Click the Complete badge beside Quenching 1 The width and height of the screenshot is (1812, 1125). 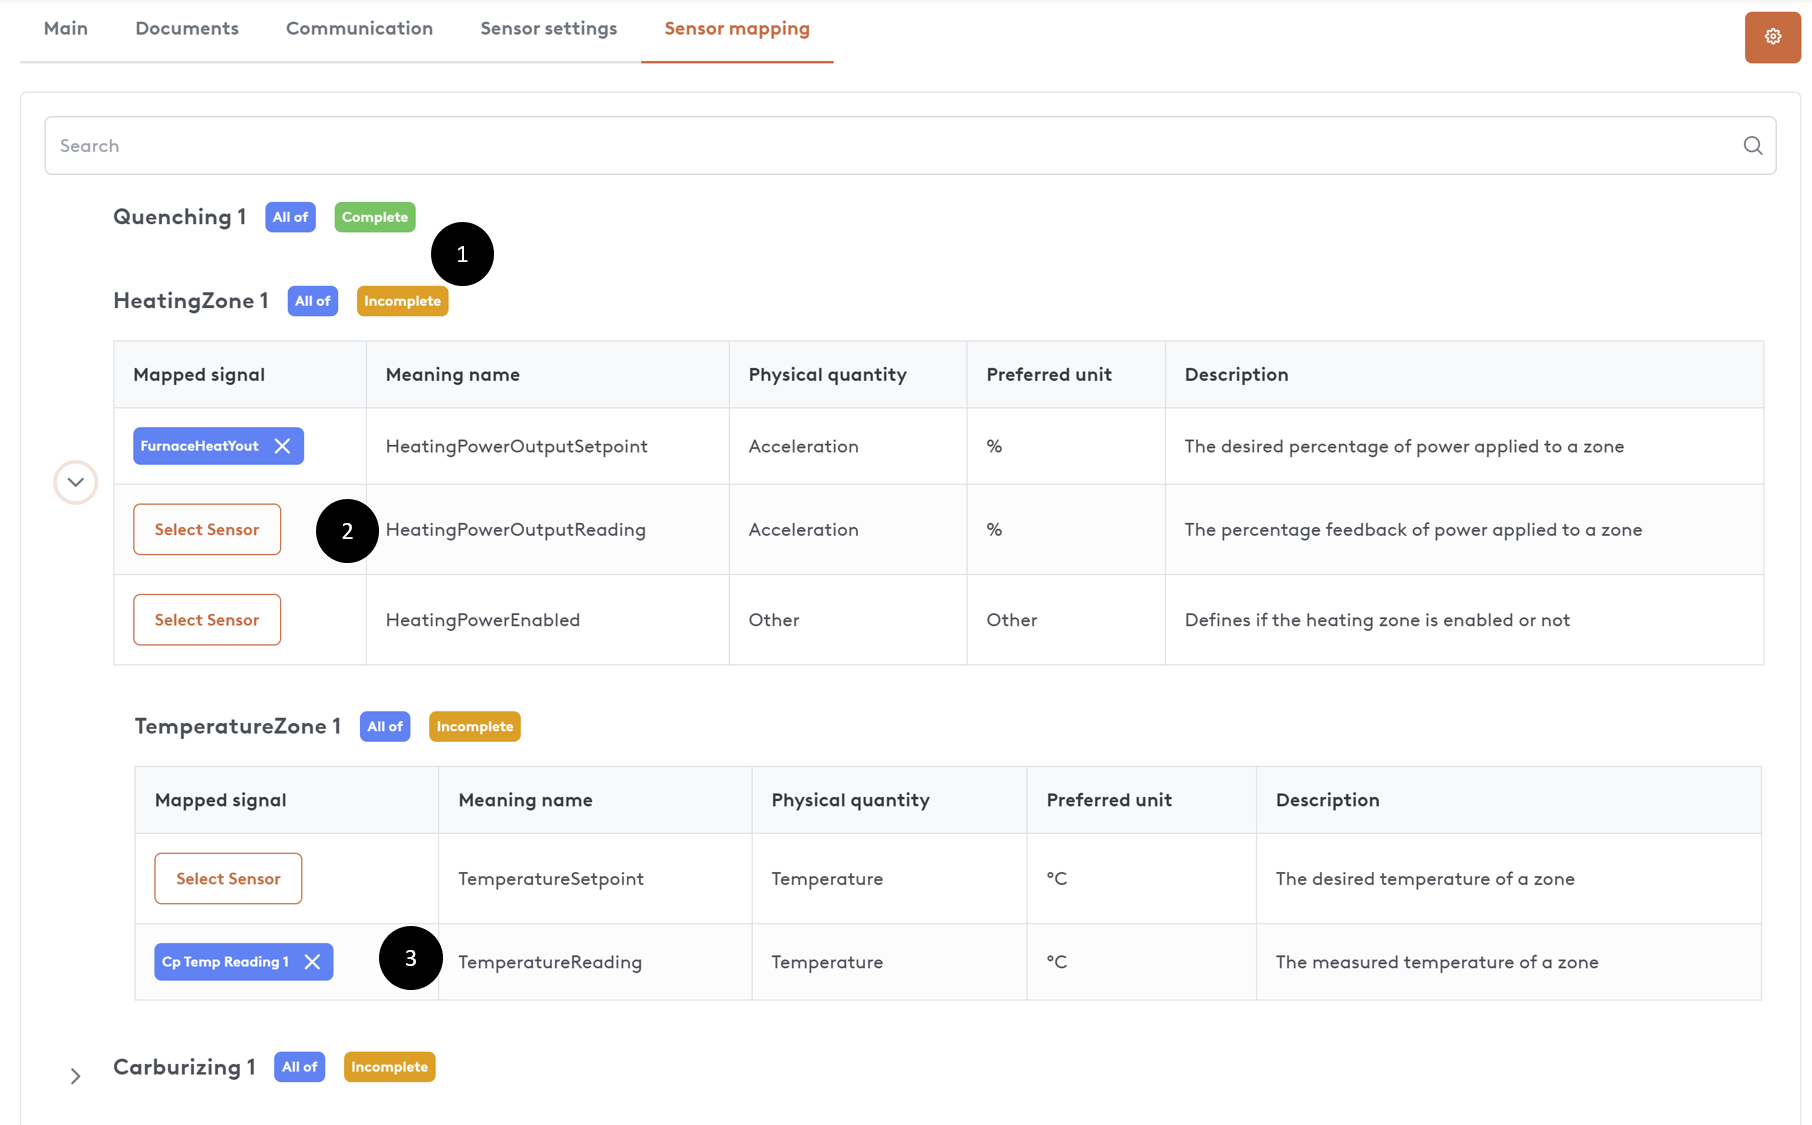click(x=374, y=217)
